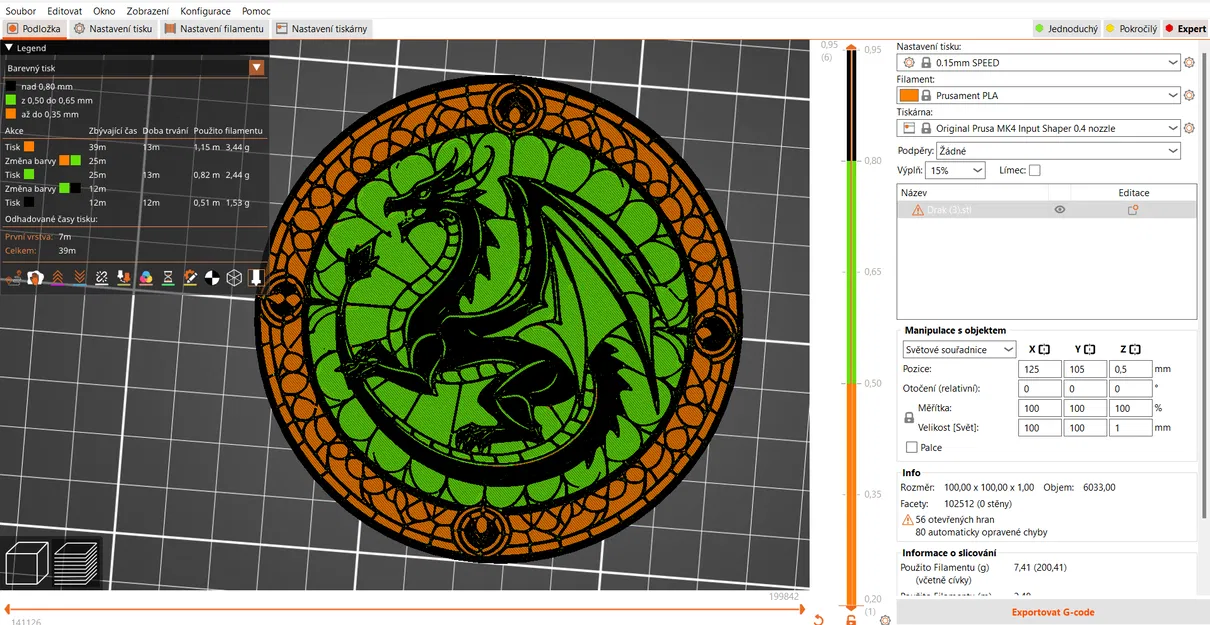Toggle center of gravity black-white circle icon
Screen dimensions: 1210x625
[x=212, y=277]
